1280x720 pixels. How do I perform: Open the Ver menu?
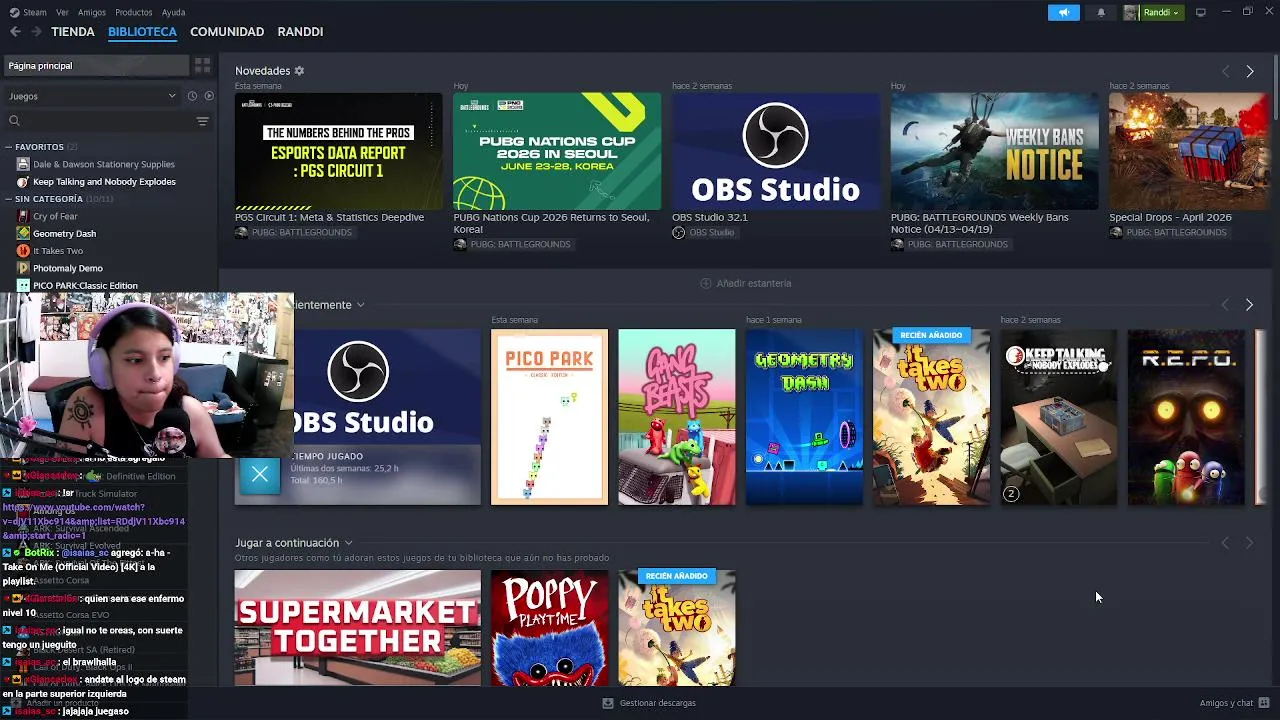pyautogui.click(x=62, y=12)
